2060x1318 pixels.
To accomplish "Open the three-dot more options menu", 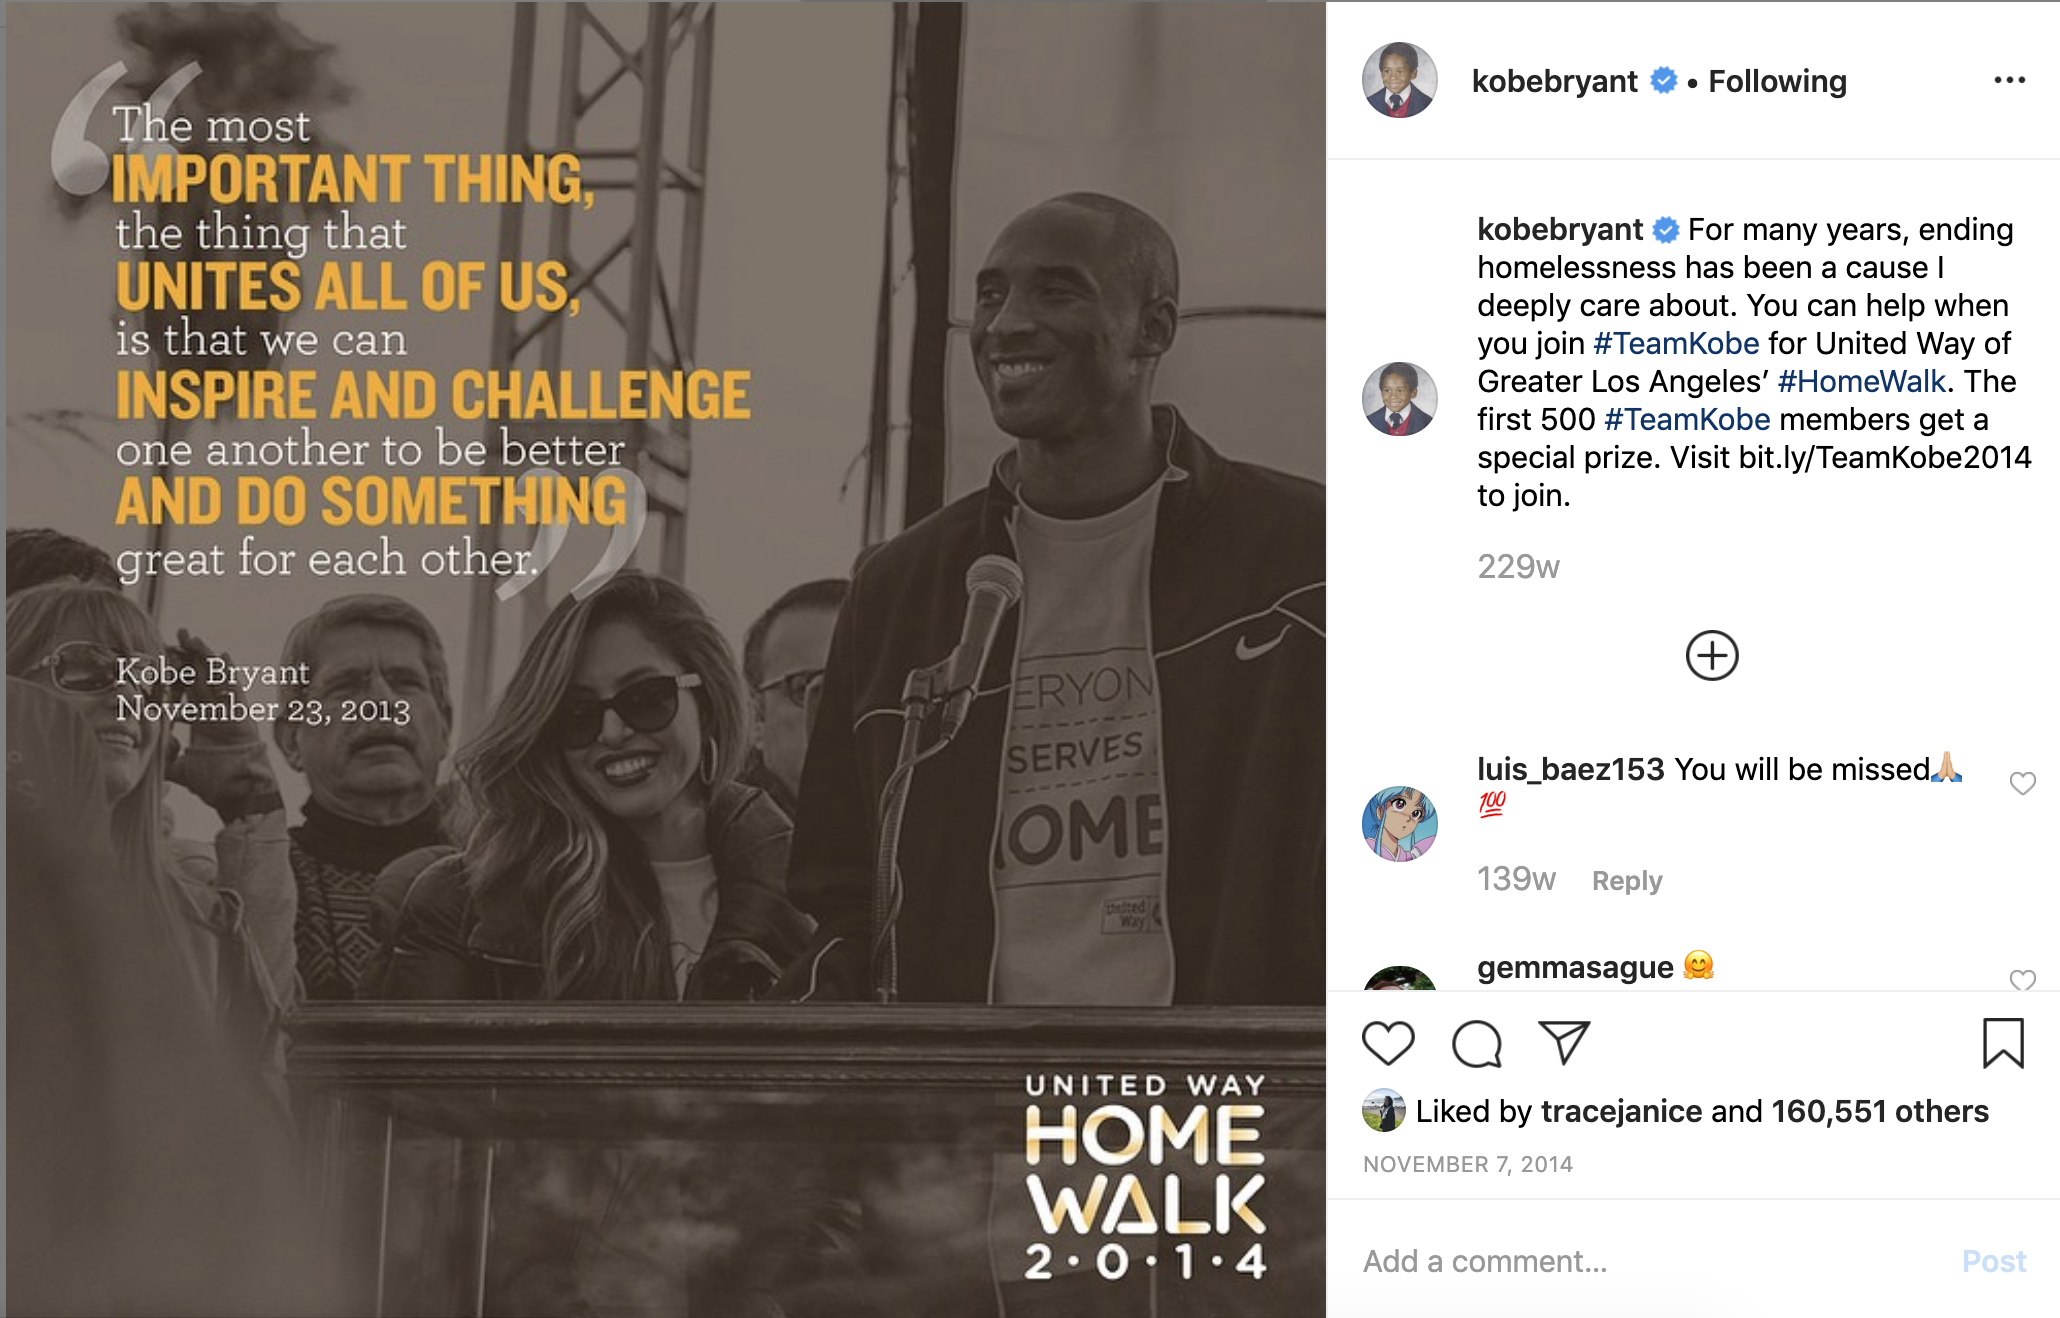I will 2009,80.
